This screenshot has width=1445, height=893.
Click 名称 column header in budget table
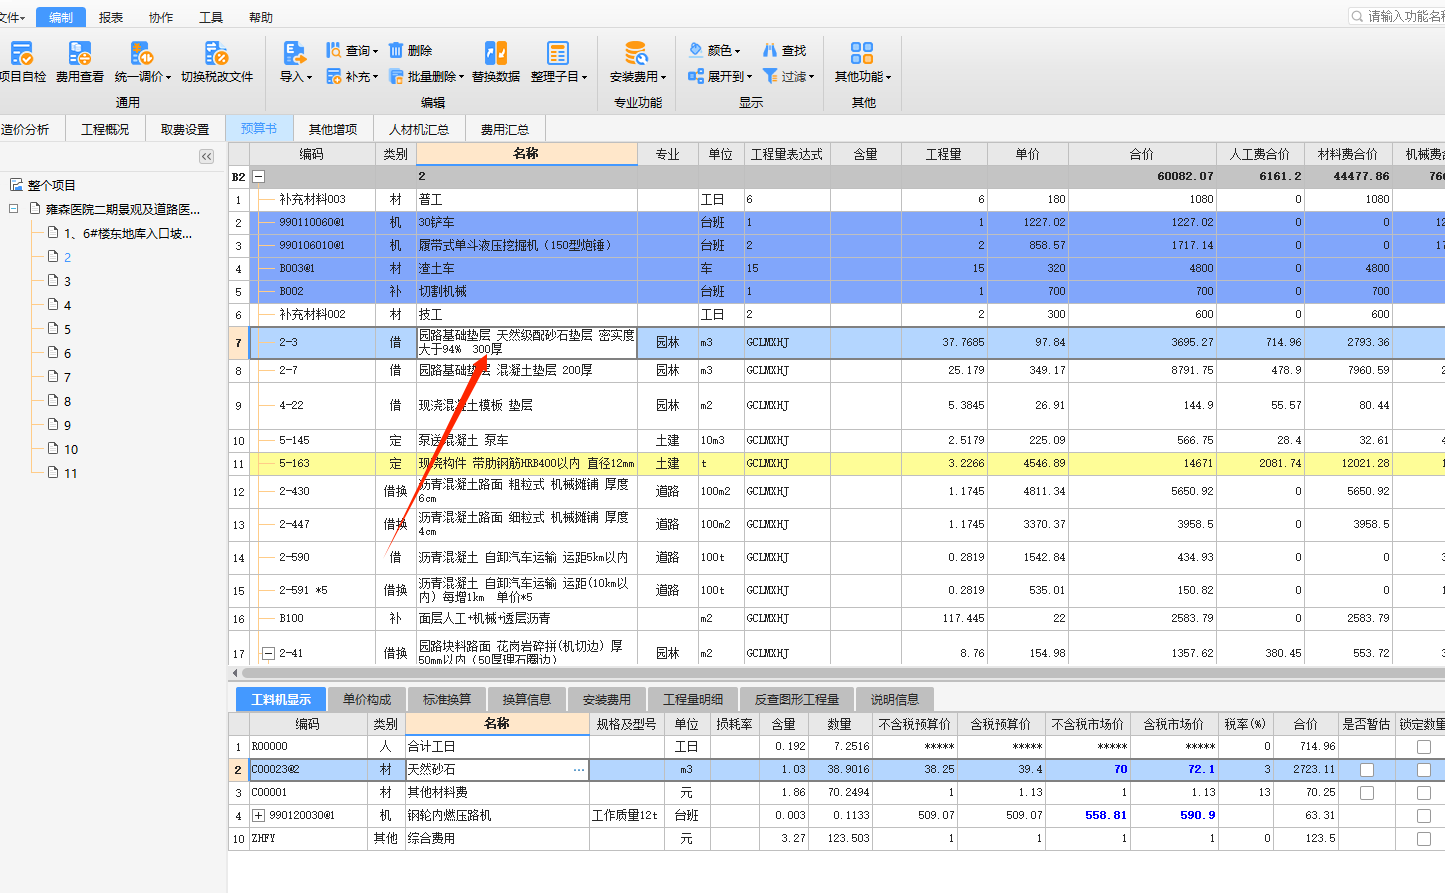(x=527, y=154)
